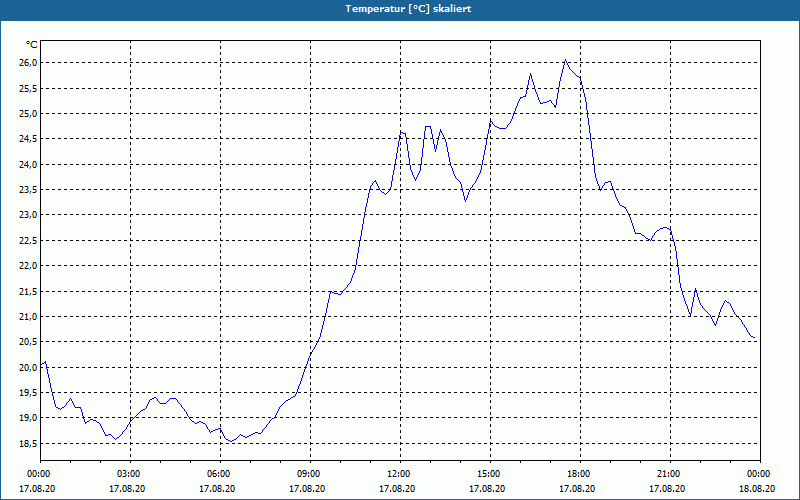Select the "17.08.20" date under 06:00
This screenshot has height=500, width=800.
pos(217,488)
